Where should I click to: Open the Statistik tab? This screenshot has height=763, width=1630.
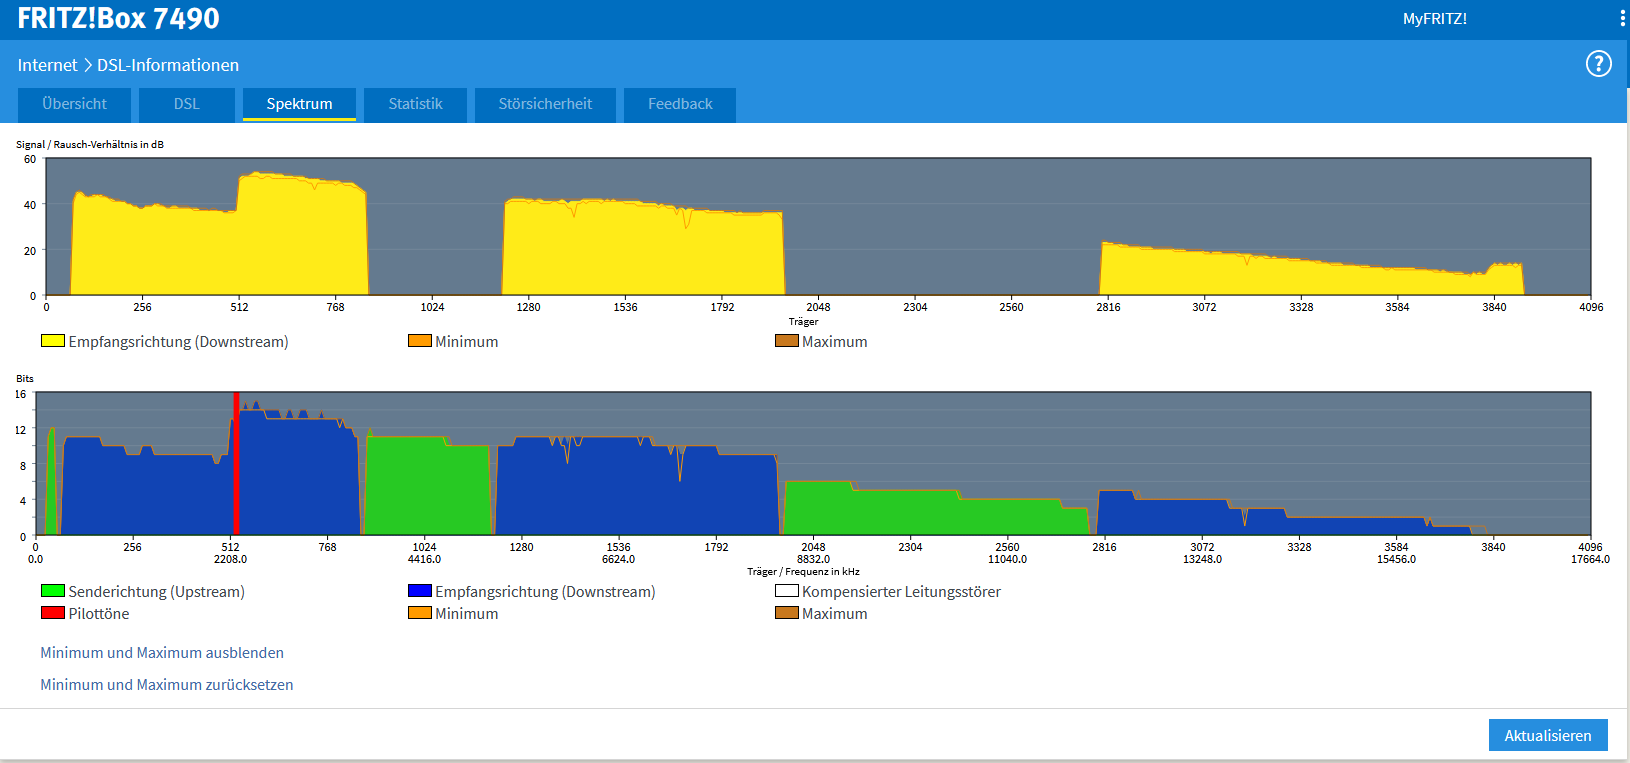[415, 104]
